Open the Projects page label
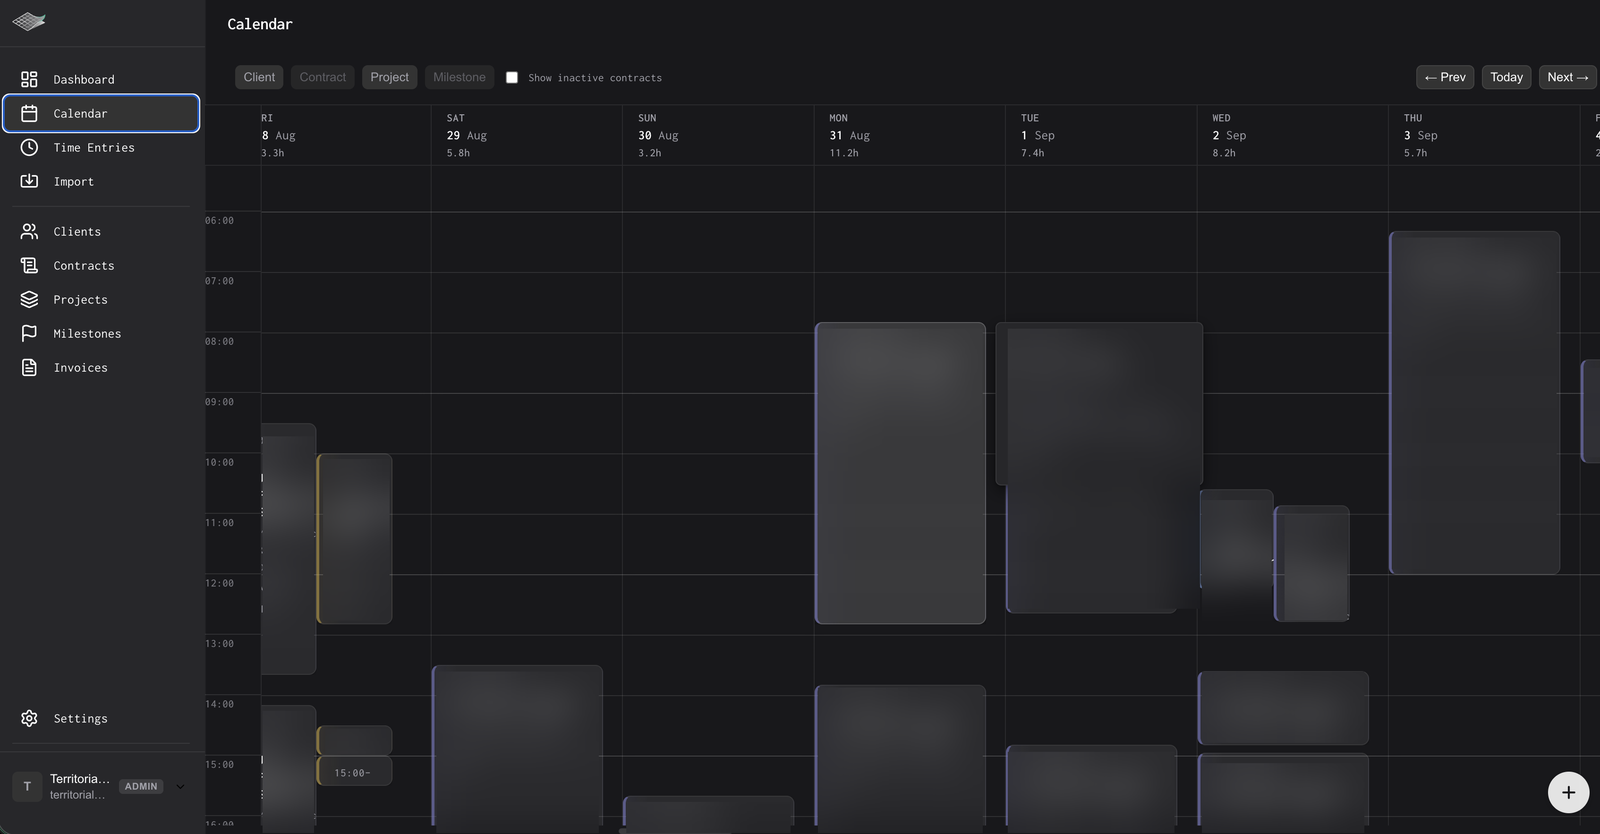Screen dimensions: 1600x834 (x=81, y=299)
